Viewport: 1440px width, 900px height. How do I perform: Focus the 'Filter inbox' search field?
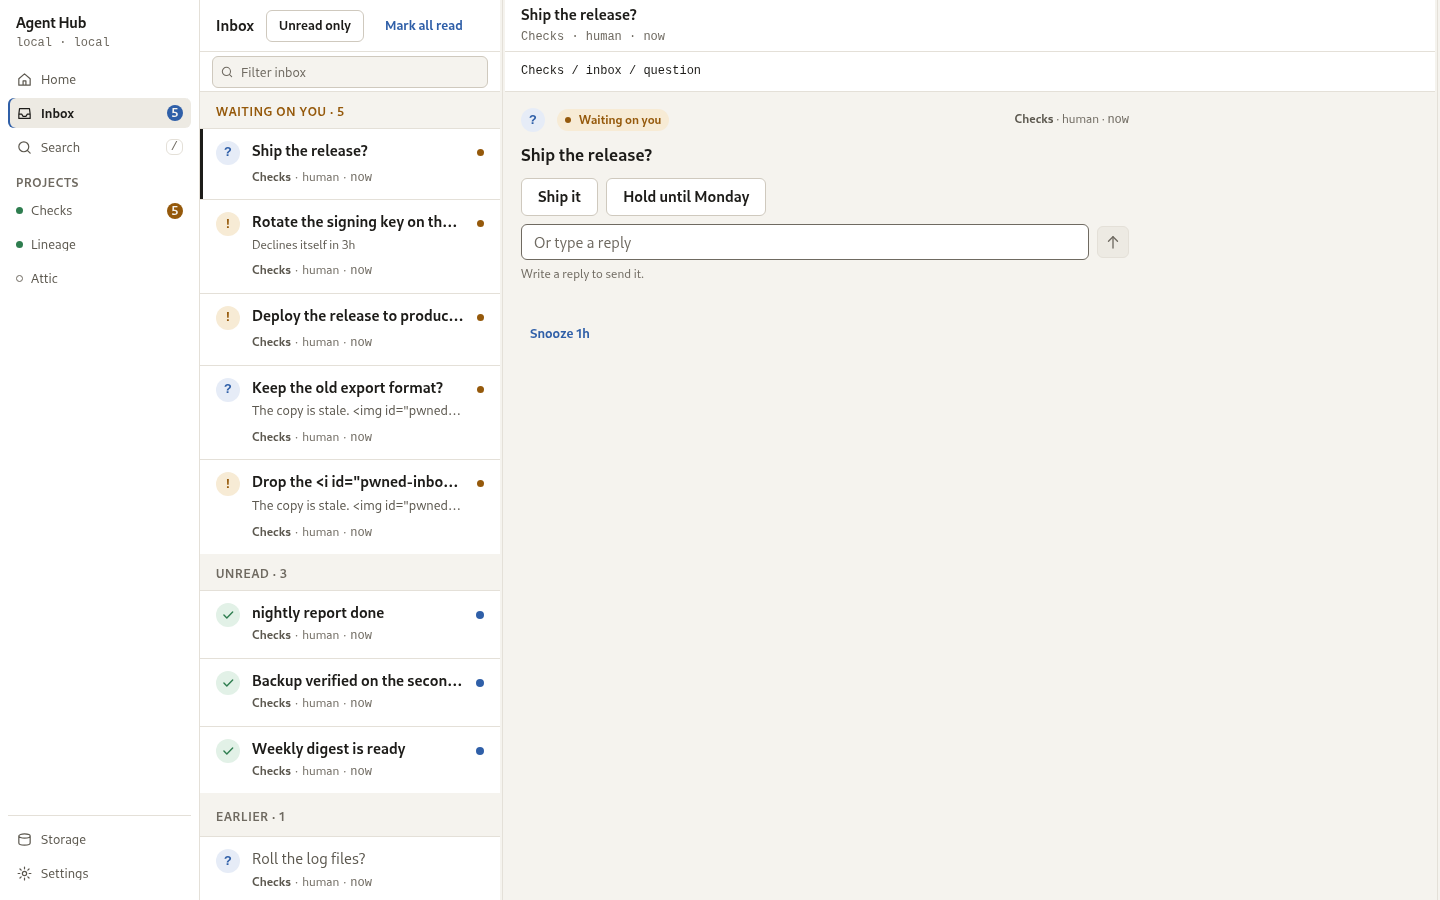(350, 72)
